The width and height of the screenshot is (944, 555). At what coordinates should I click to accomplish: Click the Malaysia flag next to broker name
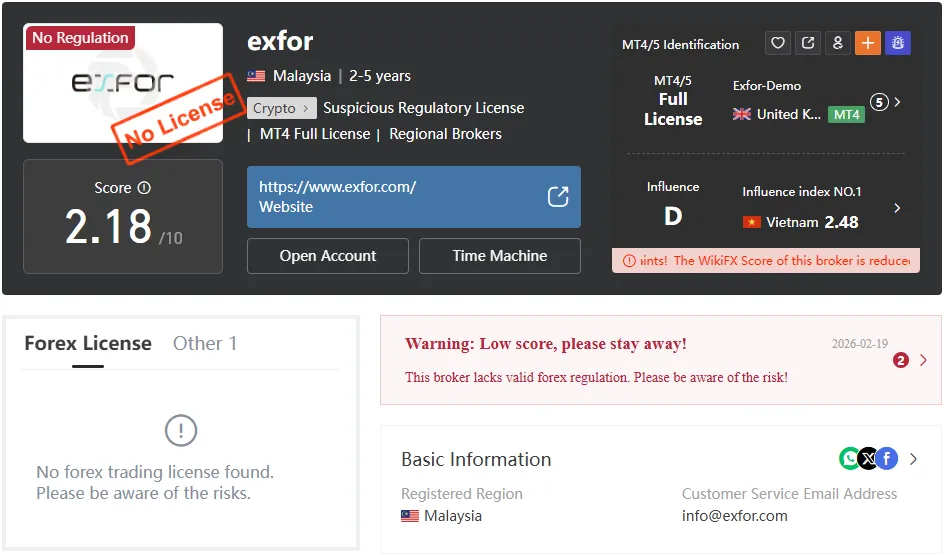256,76
